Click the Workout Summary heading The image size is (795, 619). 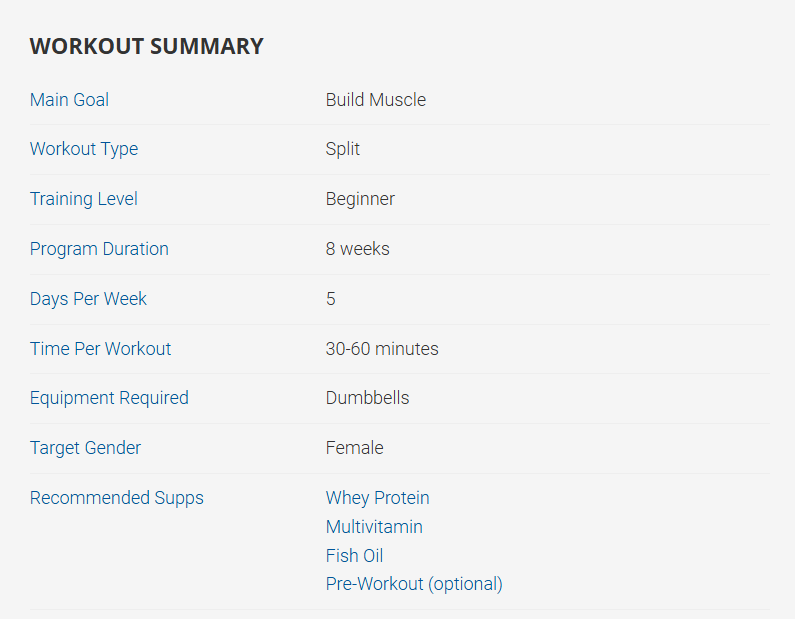click(146, 46)
